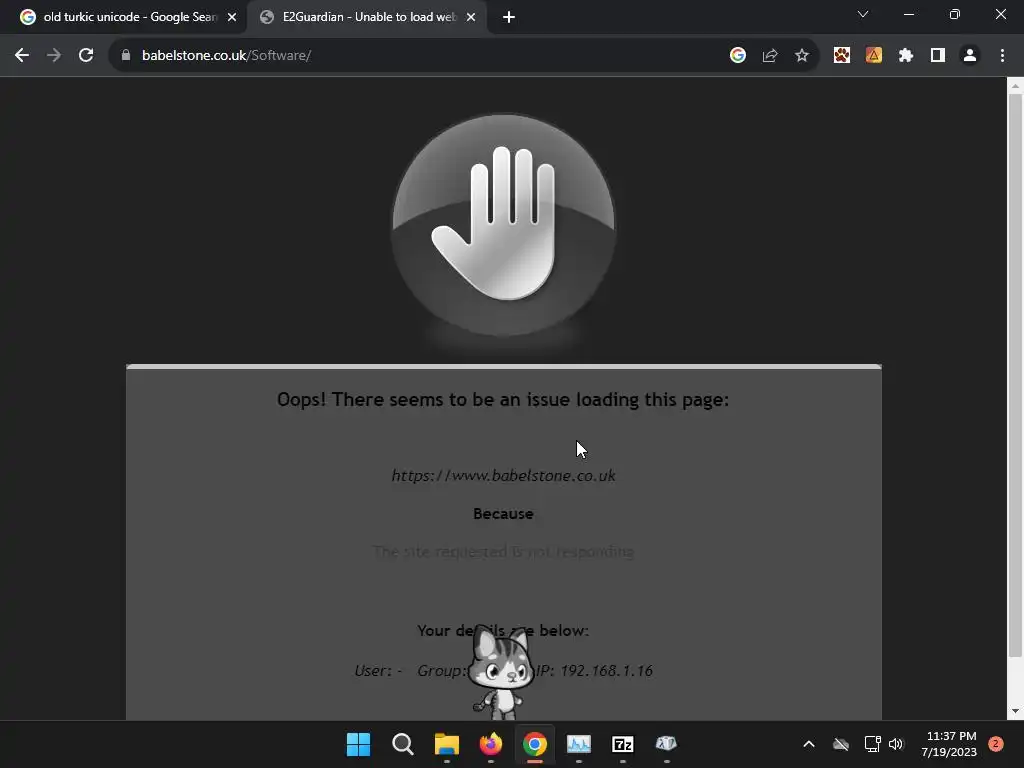Click the https://www.babelstone.co.uk URL text

(504, 475)
